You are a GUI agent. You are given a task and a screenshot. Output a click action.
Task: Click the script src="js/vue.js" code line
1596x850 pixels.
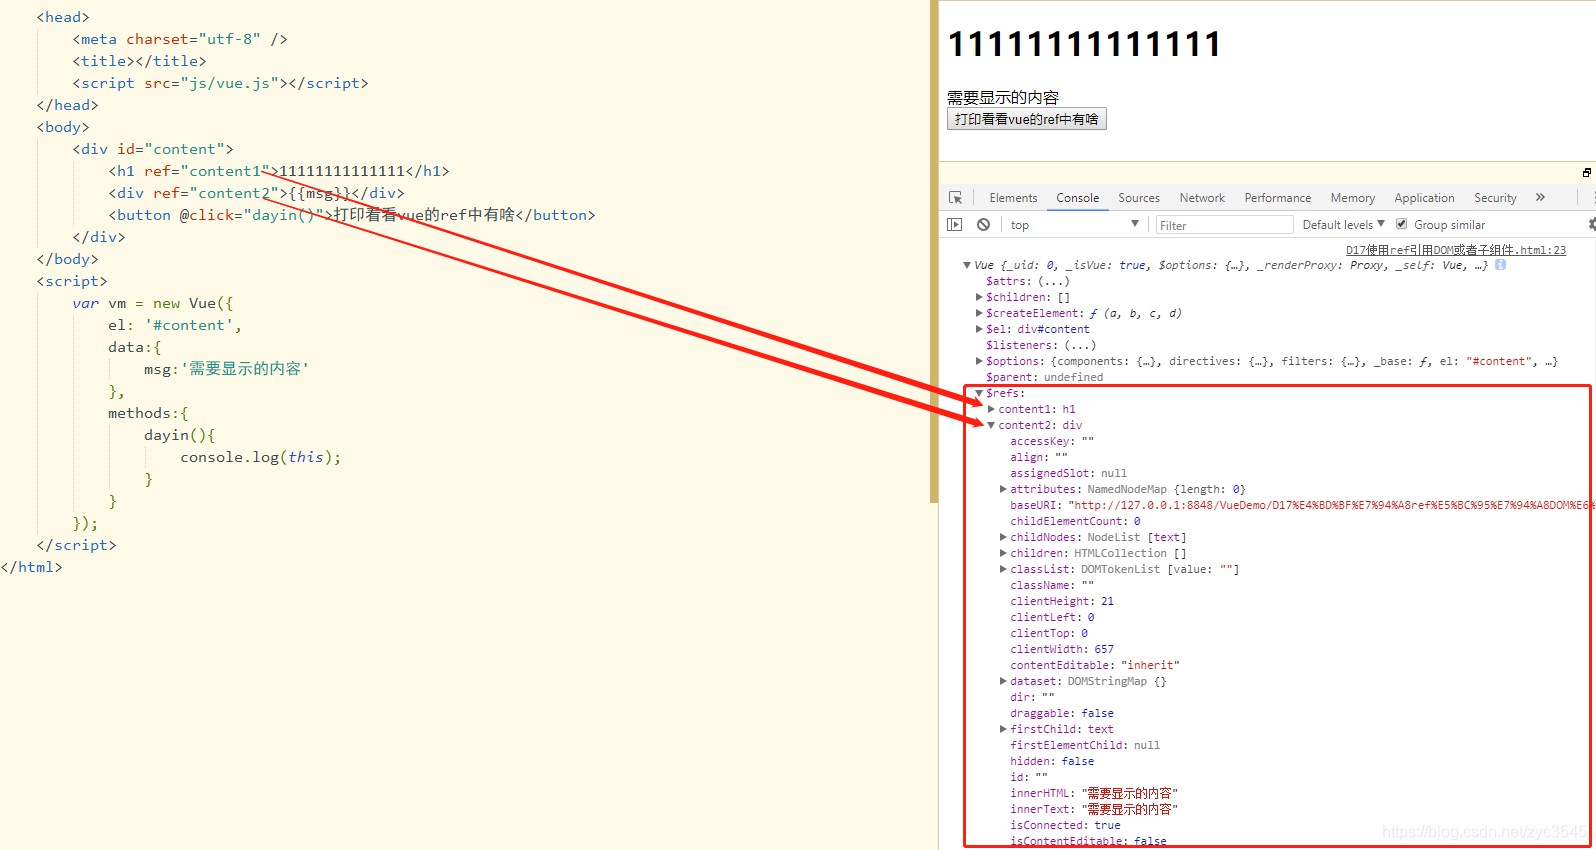click(220, 83)
